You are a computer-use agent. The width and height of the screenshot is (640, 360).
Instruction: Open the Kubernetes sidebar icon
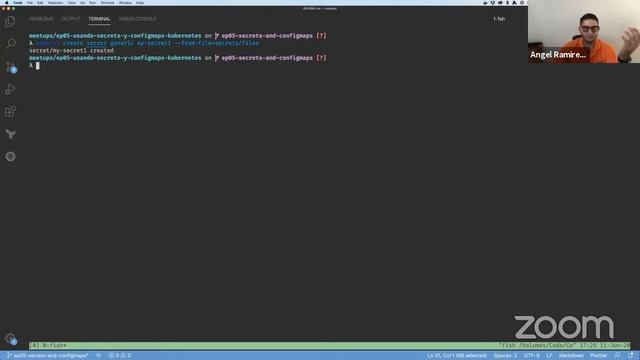11,156
